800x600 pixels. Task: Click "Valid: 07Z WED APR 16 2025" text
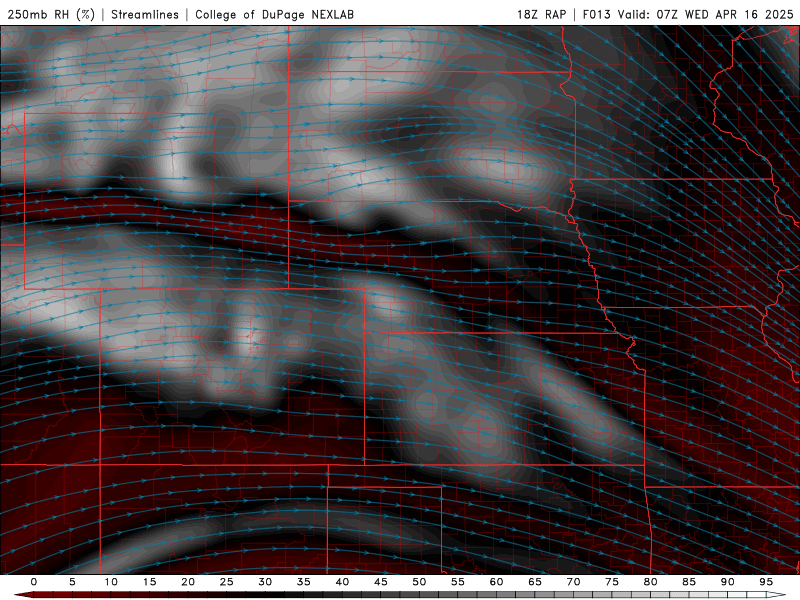(x=706, y=14)
